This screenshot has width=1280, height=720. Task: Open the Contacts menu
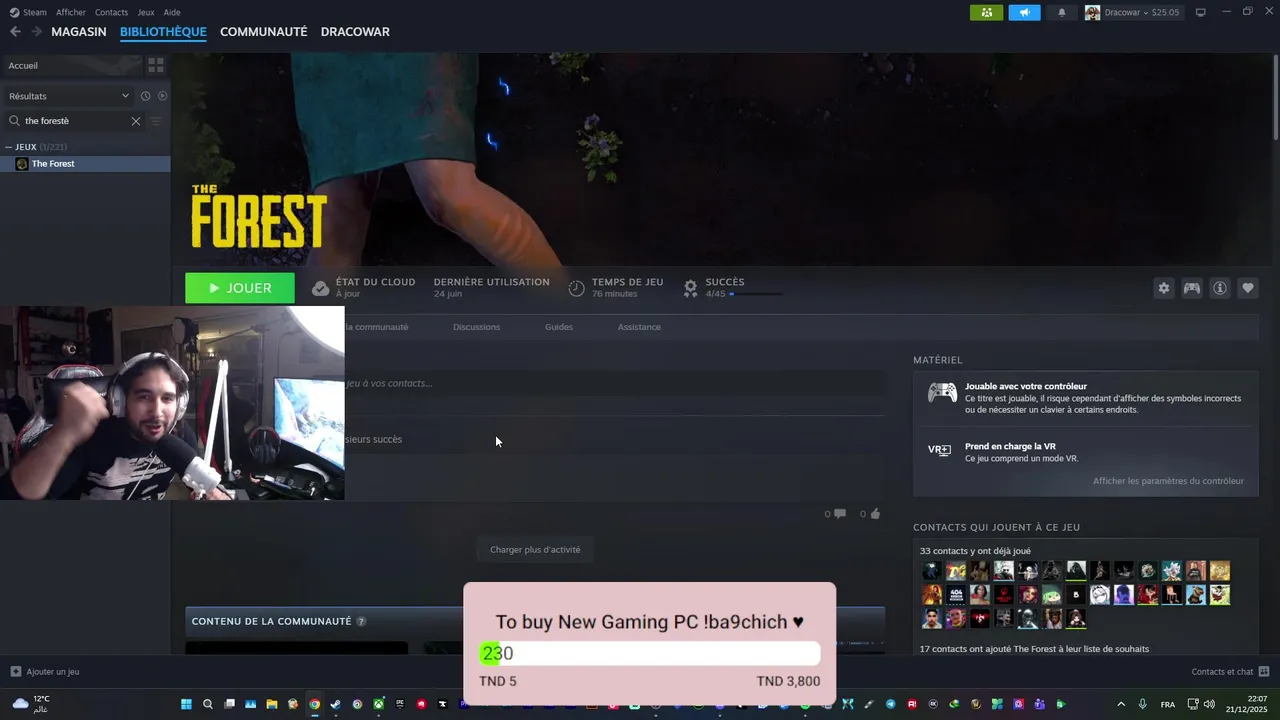(111, 12)
